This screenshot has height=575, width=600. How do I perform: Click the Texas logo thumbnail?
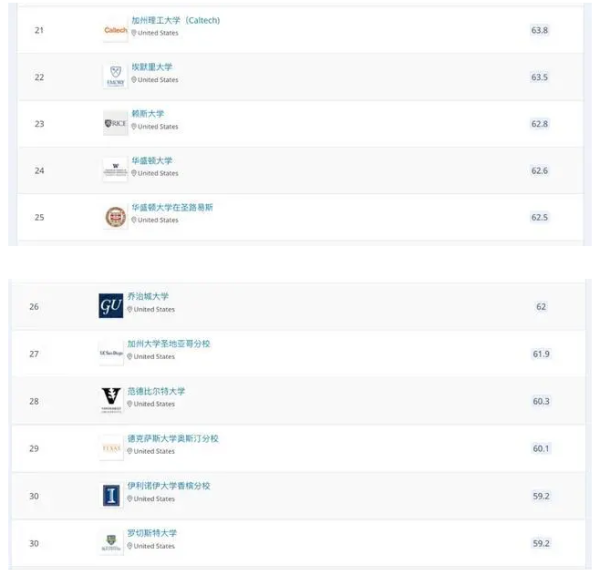(x=111, y=448)
